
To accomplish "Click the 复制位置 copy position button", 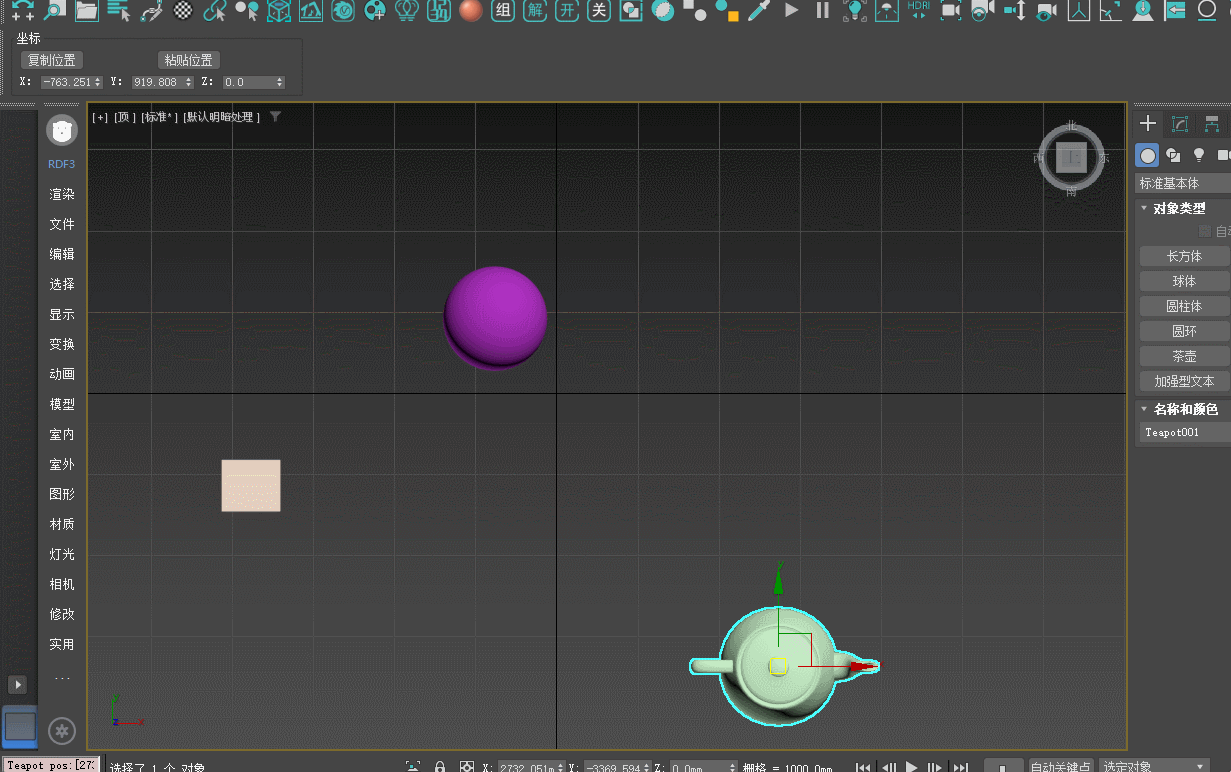I will 51,60.
